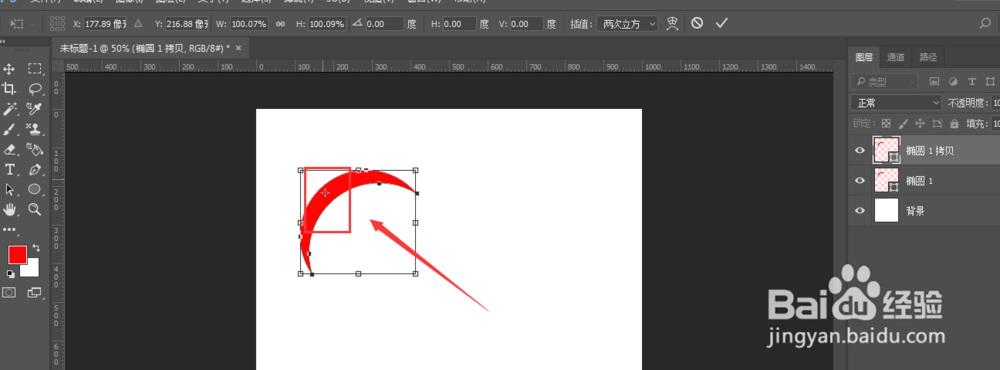Click the red foreground color swatch
The width and height of the screenshot is (1000, 370).
[17, 255]
